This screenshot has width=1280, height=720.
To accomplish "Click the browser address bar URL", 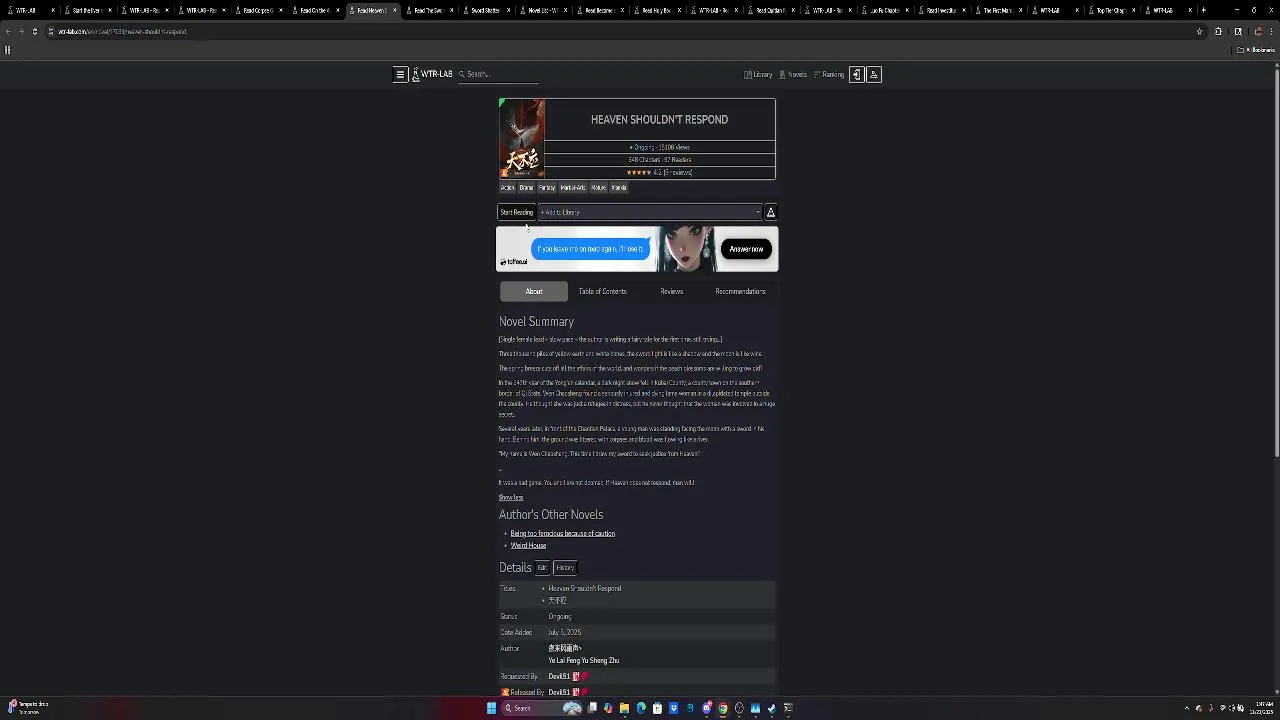I will [122, 31].
